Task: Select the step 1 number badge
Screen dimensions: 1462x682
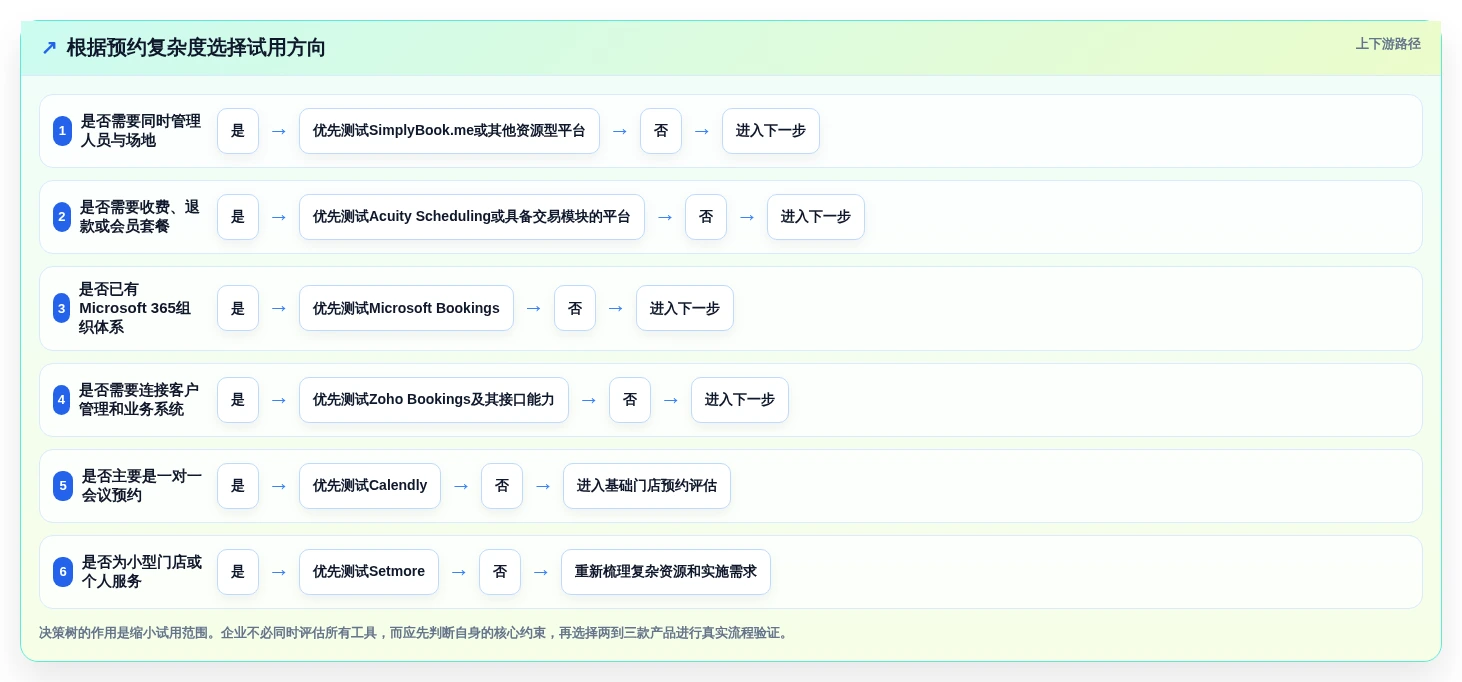Action: point(62,131)
